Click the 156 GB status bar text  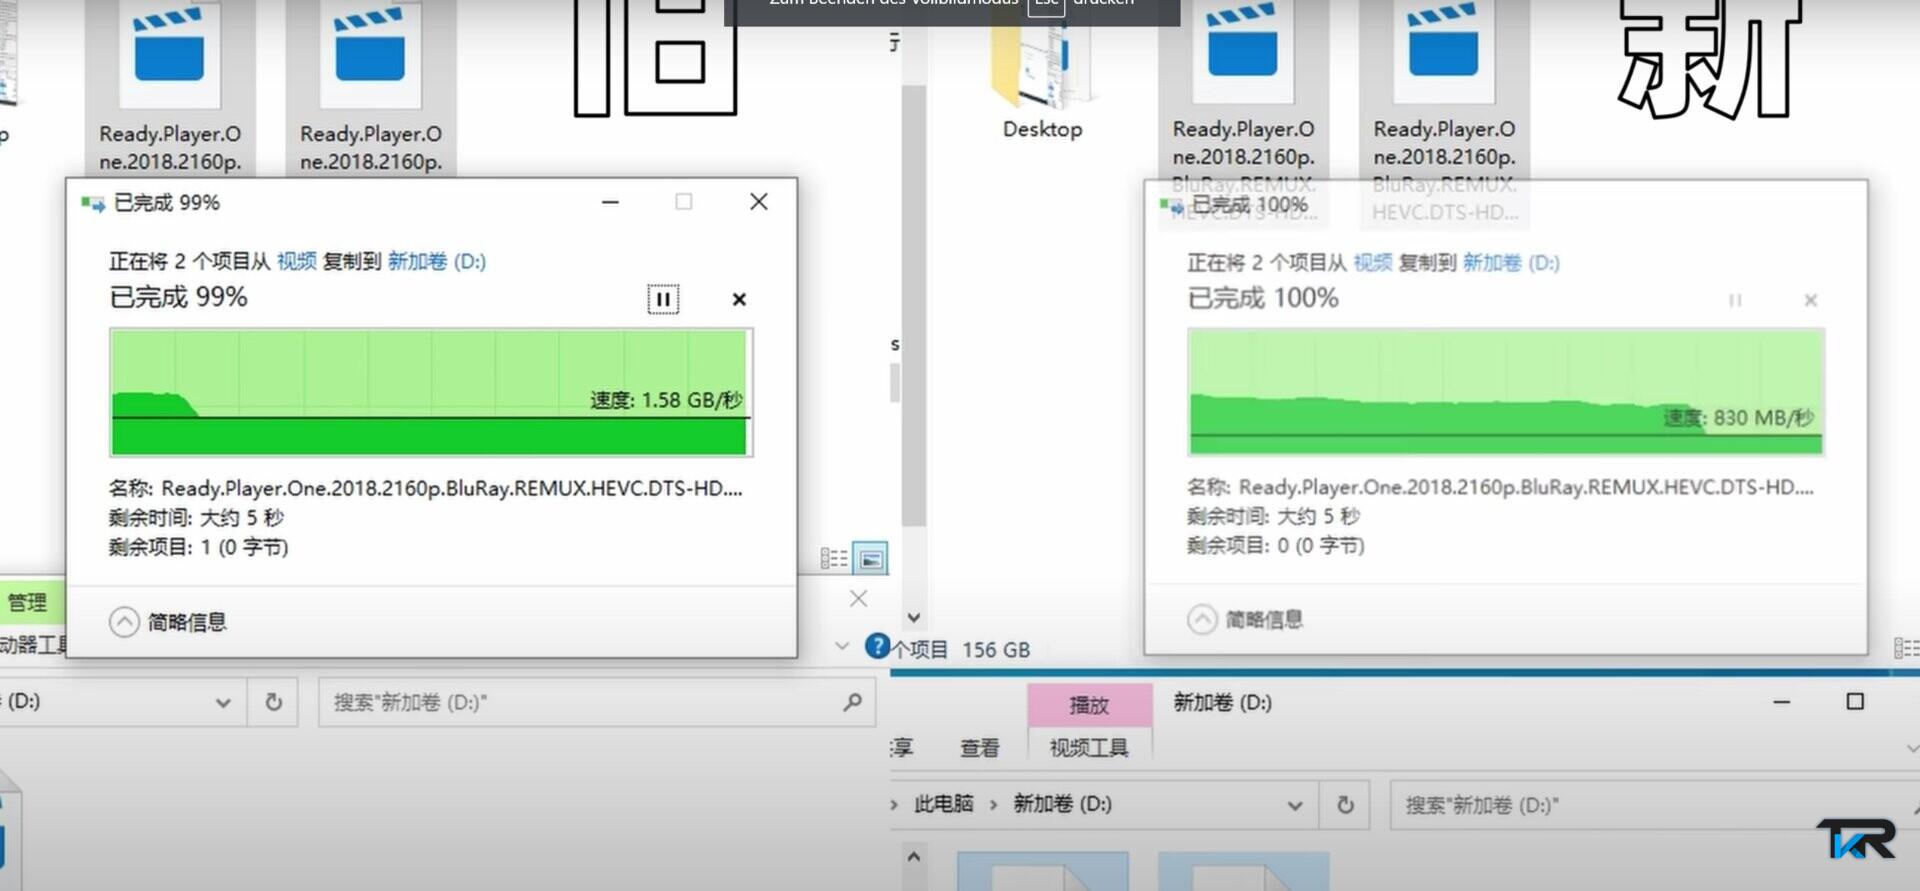[x=996, y=650]
